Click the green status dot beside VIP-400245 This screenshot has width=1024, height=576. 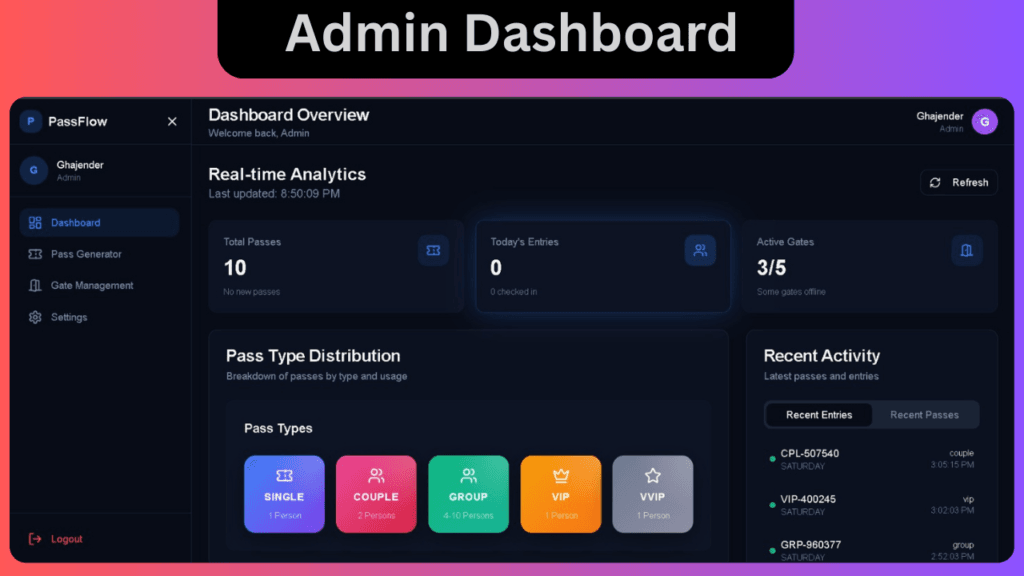[773, 505]
